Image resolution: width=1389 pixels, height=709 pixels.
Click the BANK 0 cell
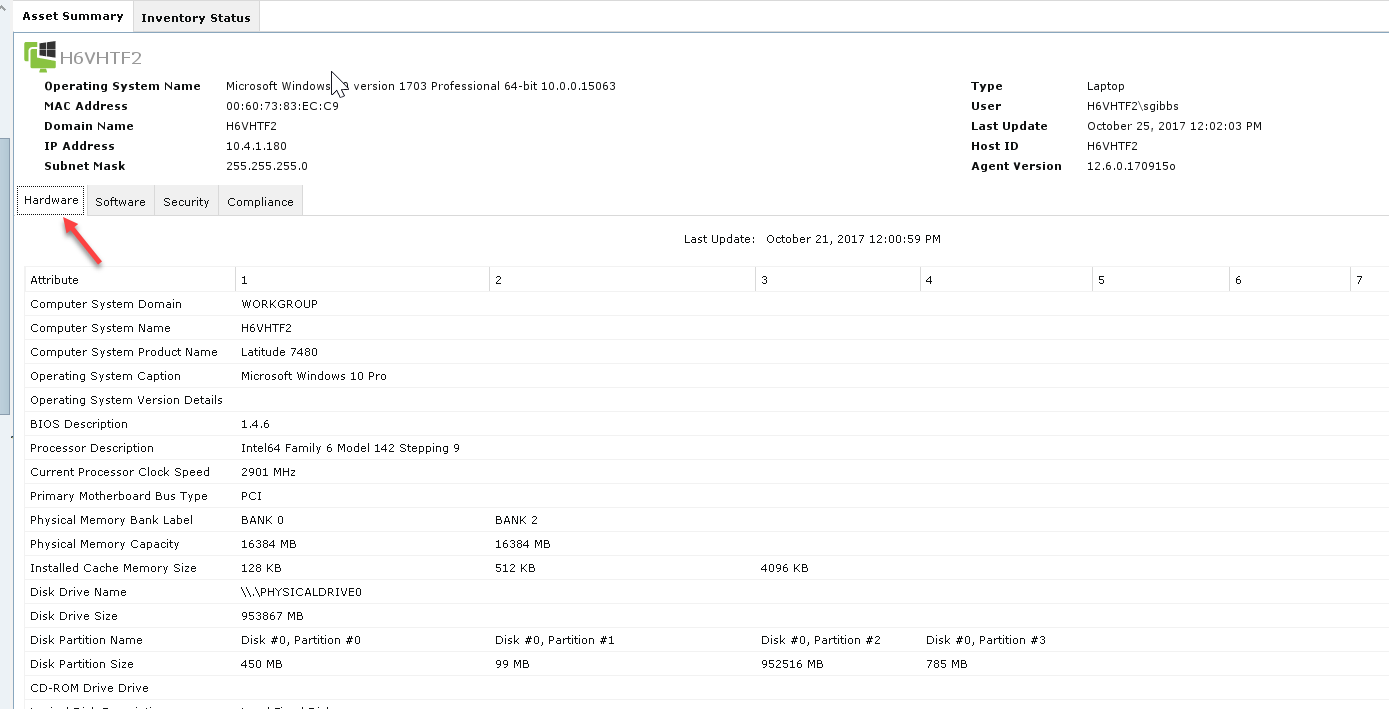tap(262, 520)
